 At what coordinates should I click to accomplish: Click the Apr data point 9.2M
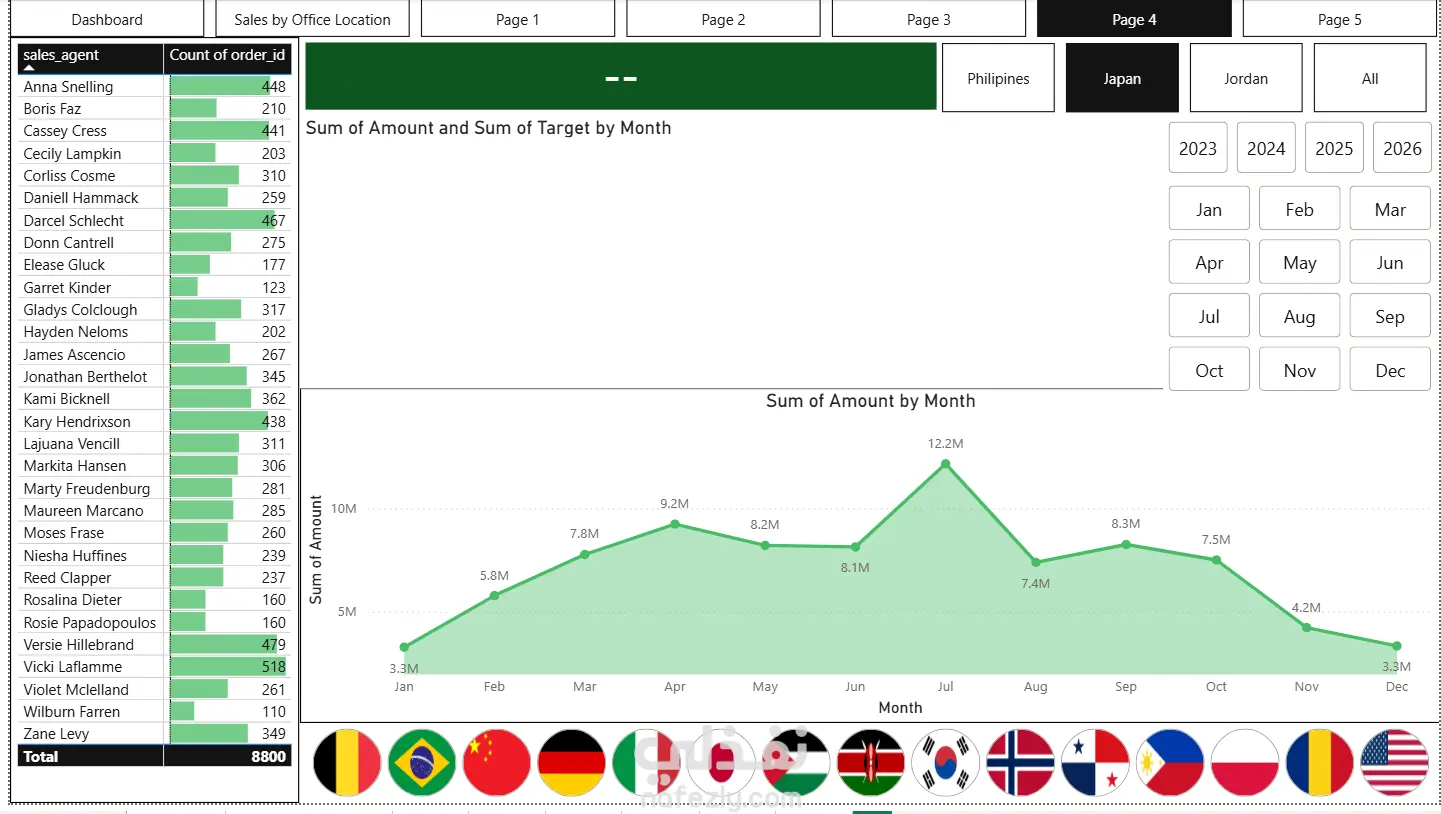pos(675,524)
